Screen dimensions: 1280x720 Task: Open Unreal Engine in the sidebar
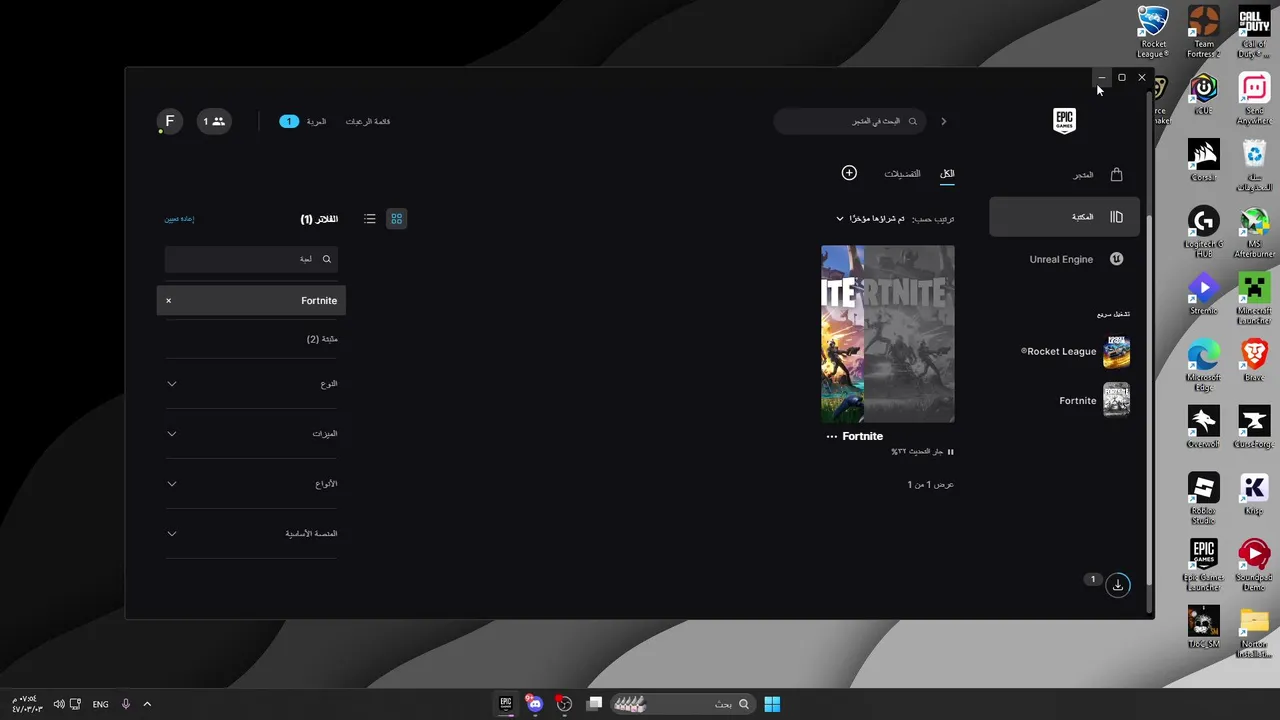point(1064,259)
